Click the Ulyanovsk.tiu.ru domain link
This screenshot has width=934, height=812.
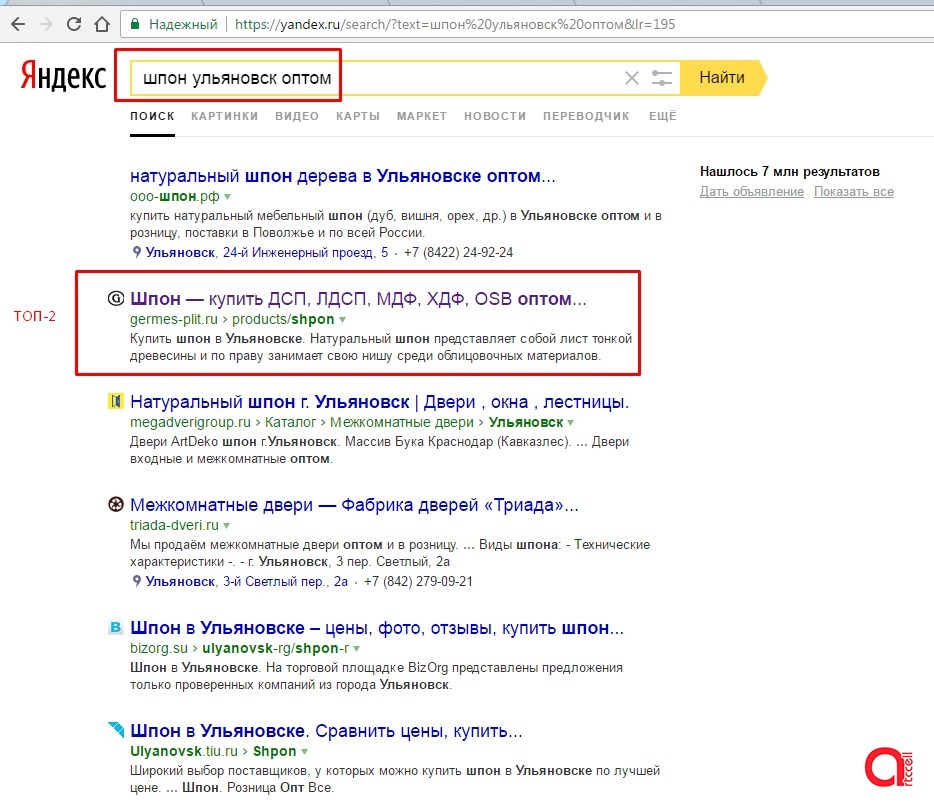coord(183,751)
